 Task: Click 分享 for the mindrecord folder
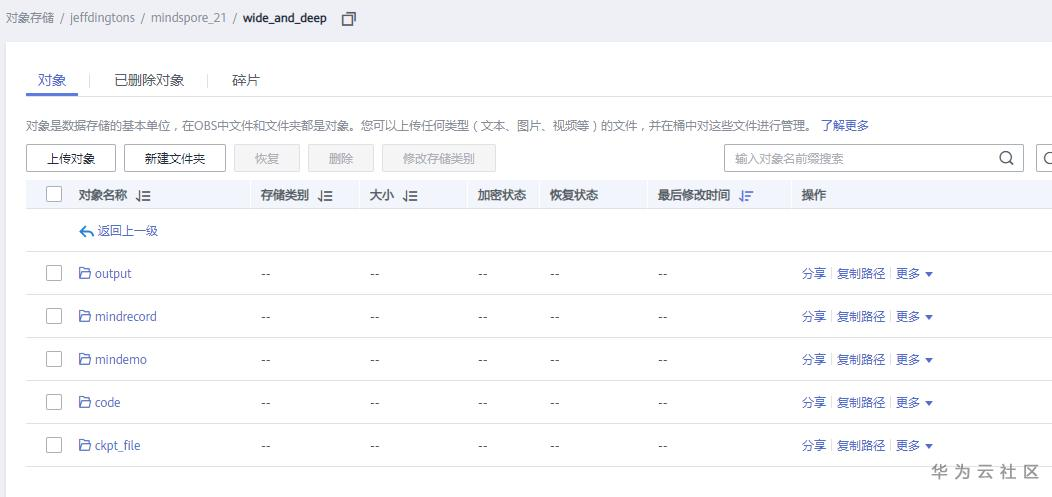pyautogui.click(x=814, y=317)
